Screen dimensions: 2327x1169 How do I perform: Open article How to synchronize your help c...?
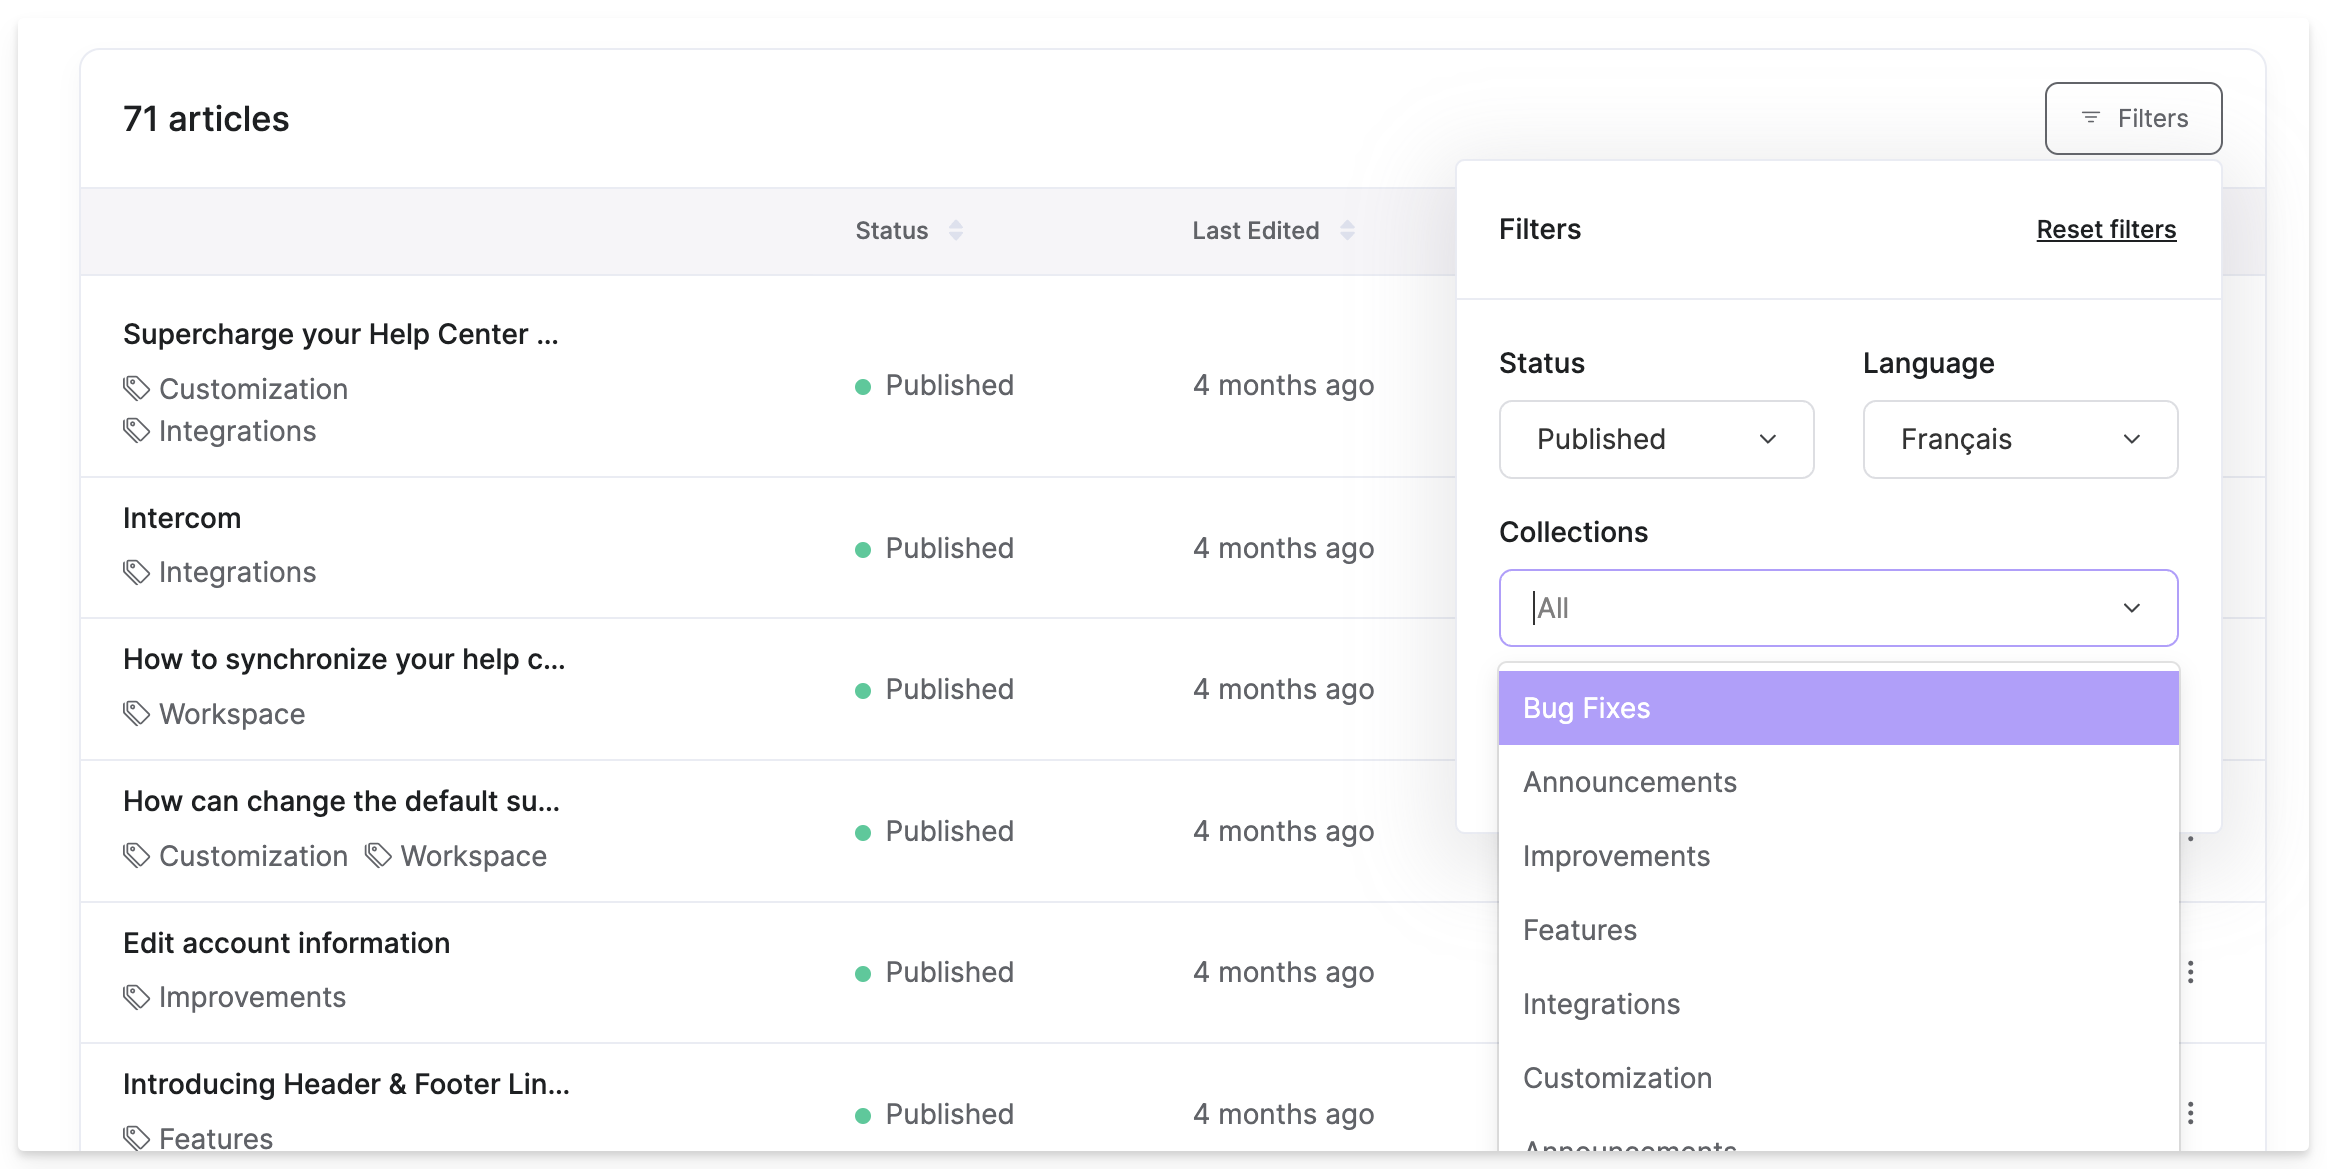[344, 659]
